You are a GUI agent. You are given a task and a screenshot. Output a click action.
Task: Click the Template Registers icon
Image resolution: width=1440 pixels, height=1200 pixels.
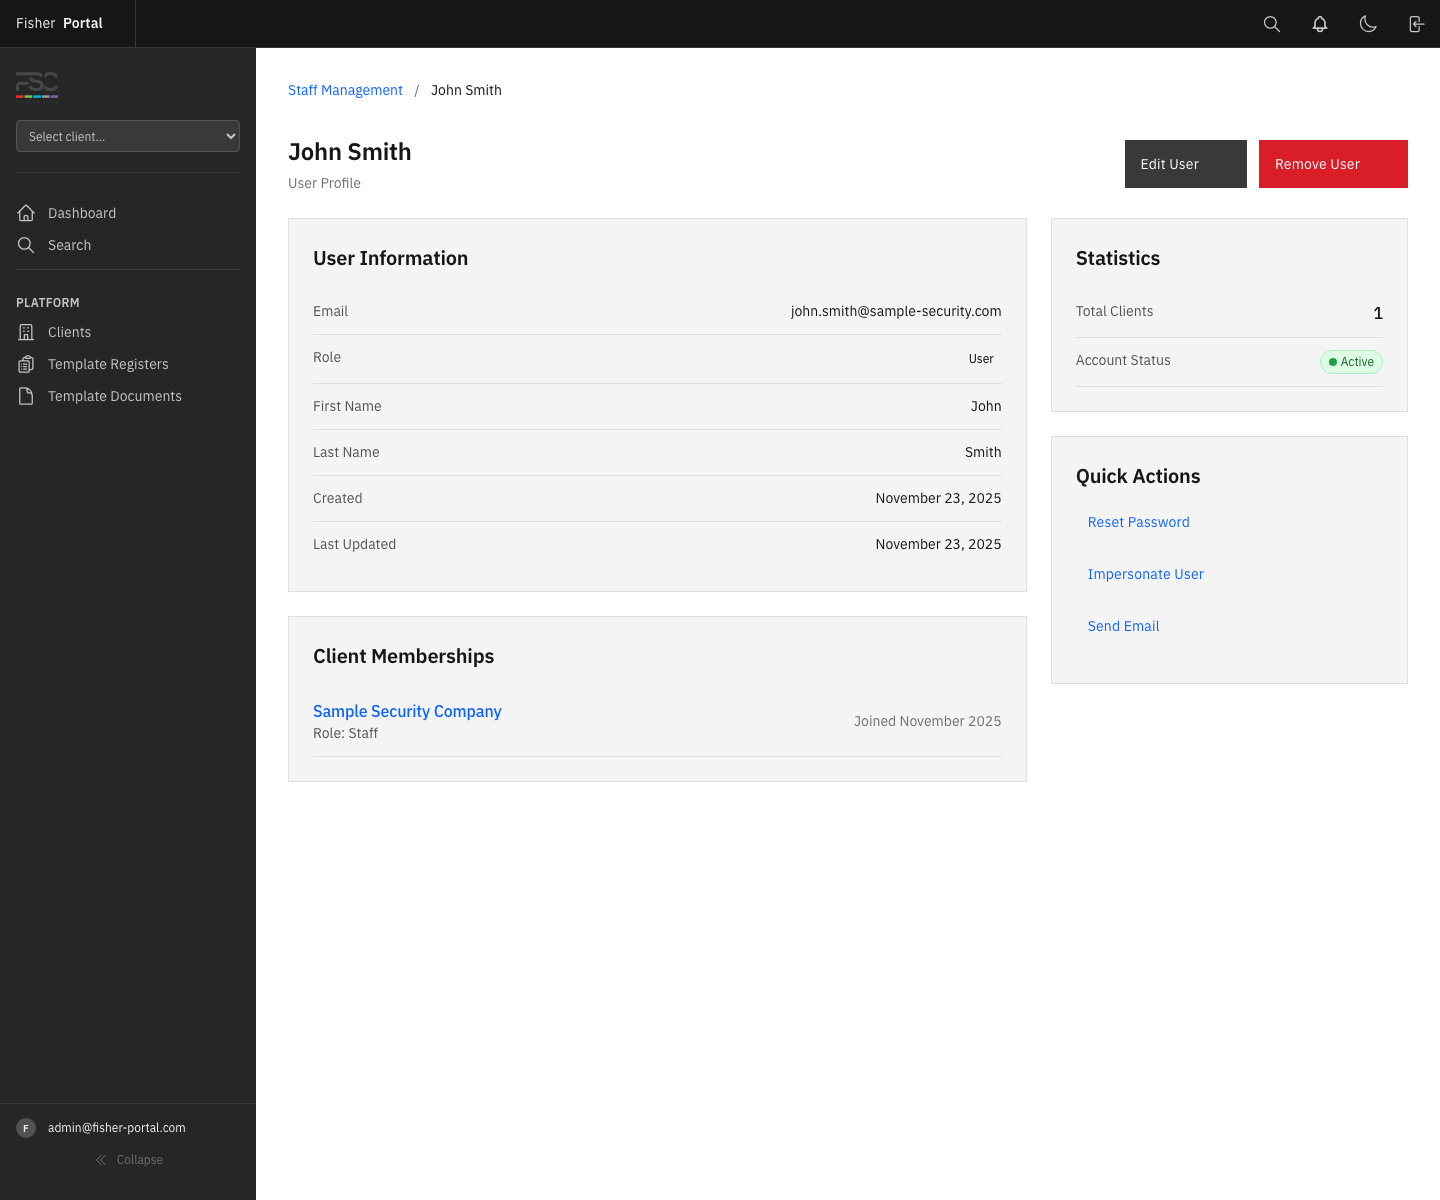click(26, 363)
